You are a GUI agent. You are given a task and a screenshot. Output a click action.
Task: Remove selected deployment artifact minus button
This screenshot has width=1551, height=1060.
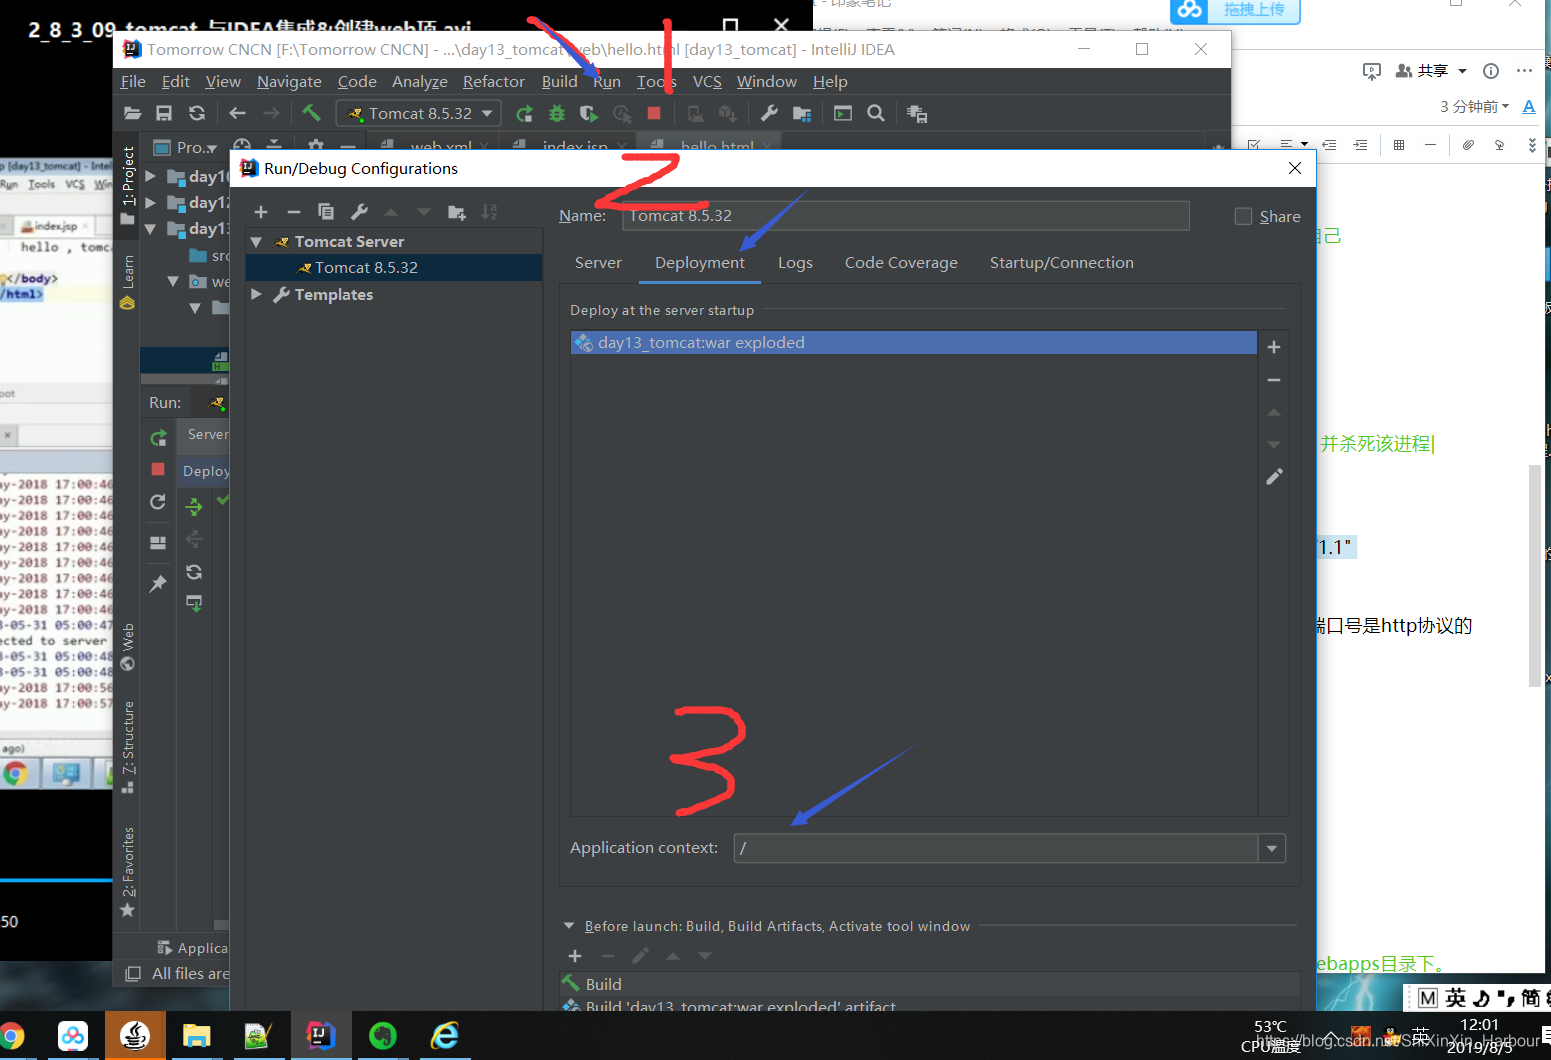(x=1274, y=380)
